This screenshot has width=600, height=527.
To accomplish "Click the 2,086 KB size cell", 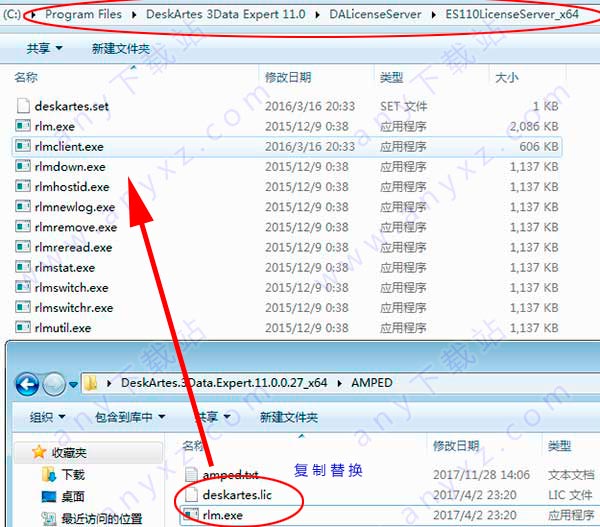I will tap(534, 126).
